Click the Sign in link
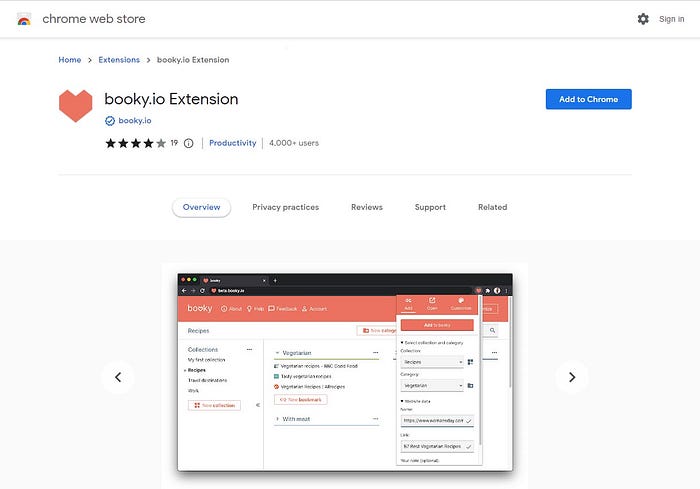The image size is (700, 489). [671, 19]
